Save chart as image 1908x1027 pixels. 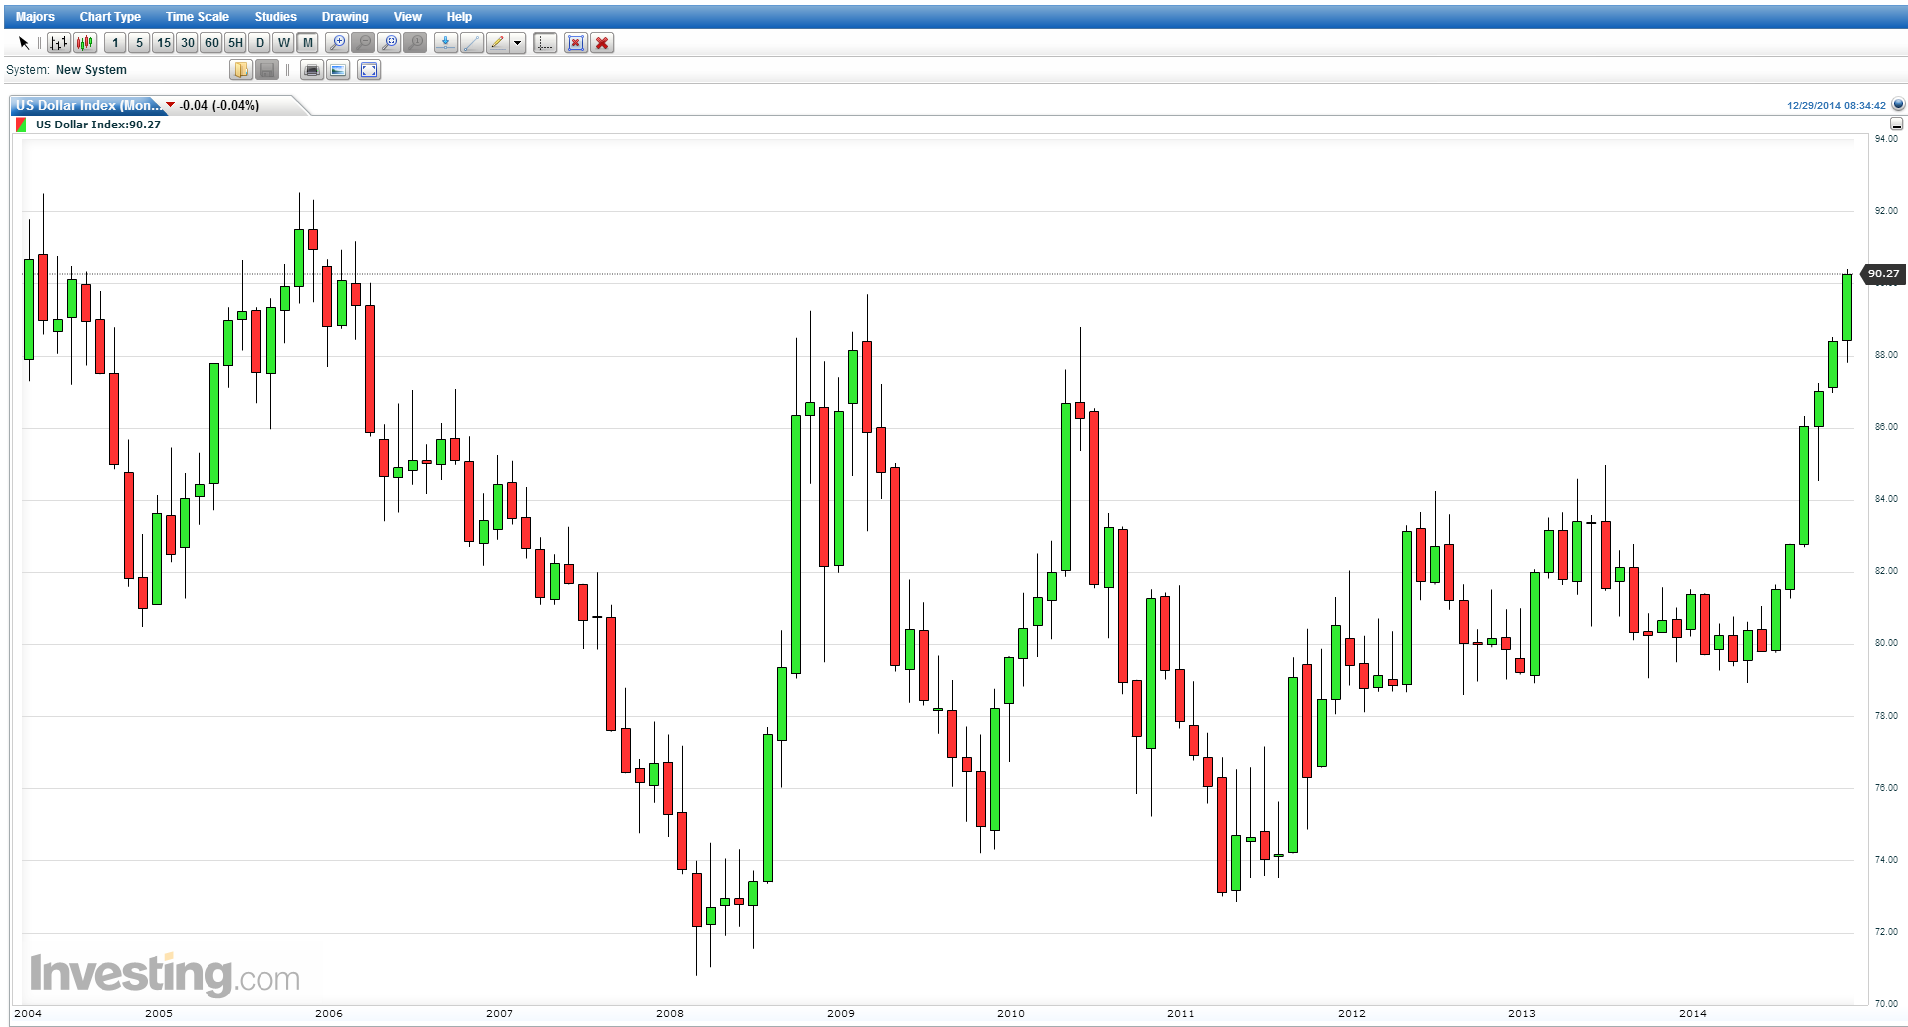coord(338,70)
